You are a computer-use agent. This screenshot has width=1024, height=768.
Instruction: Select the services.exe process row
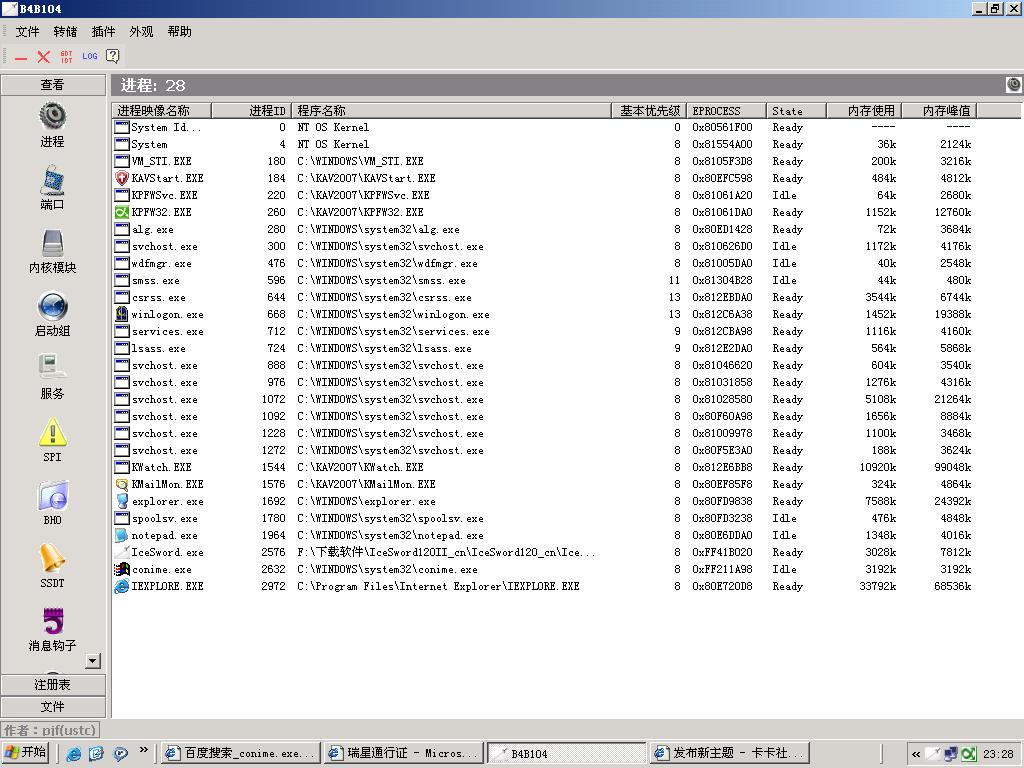543,331
